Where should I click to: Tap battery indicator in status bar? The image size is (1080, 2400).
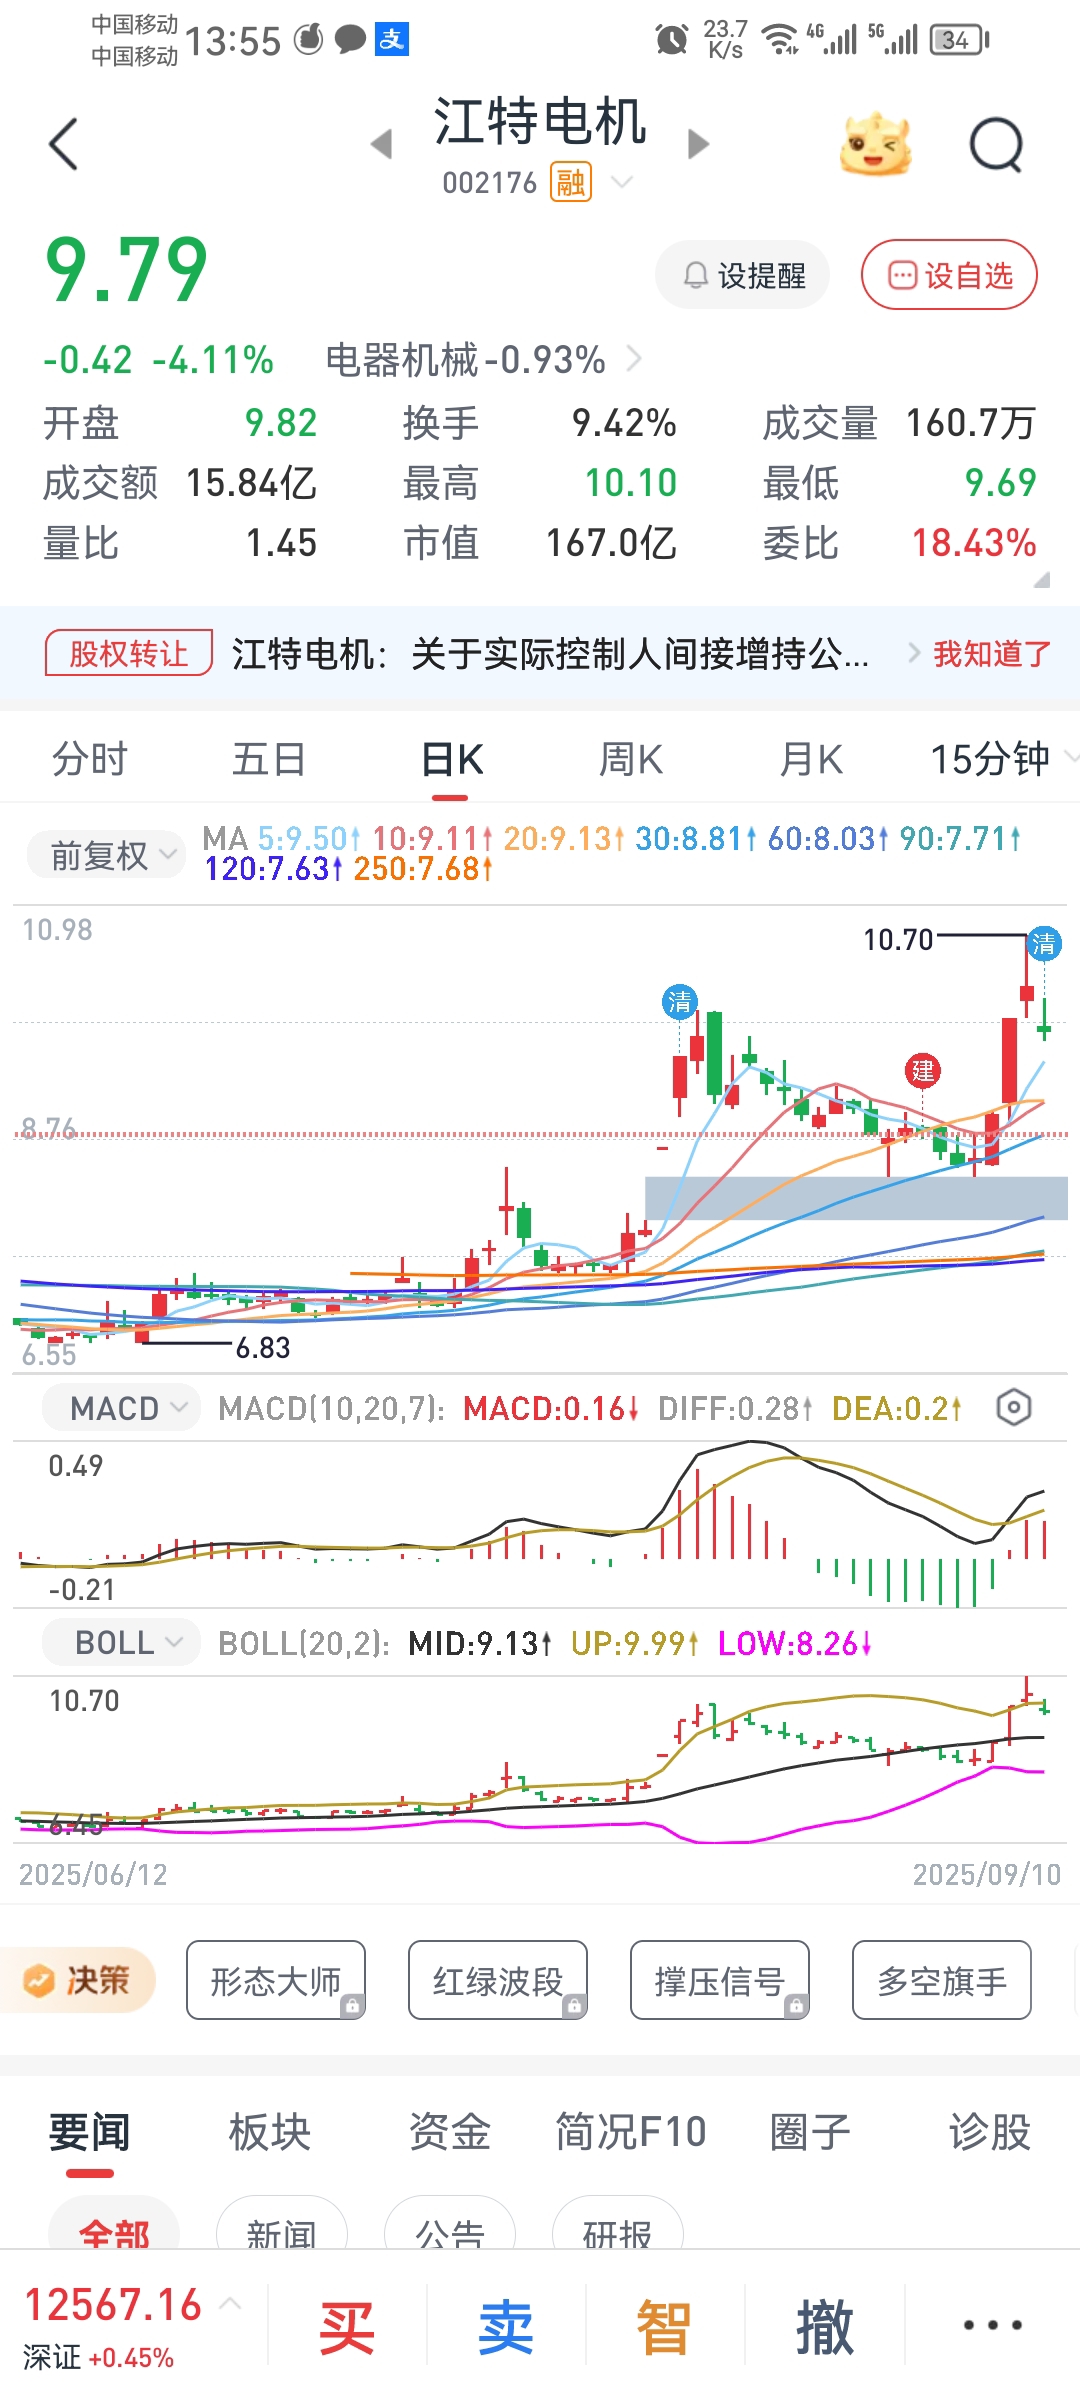pos(959,40)
